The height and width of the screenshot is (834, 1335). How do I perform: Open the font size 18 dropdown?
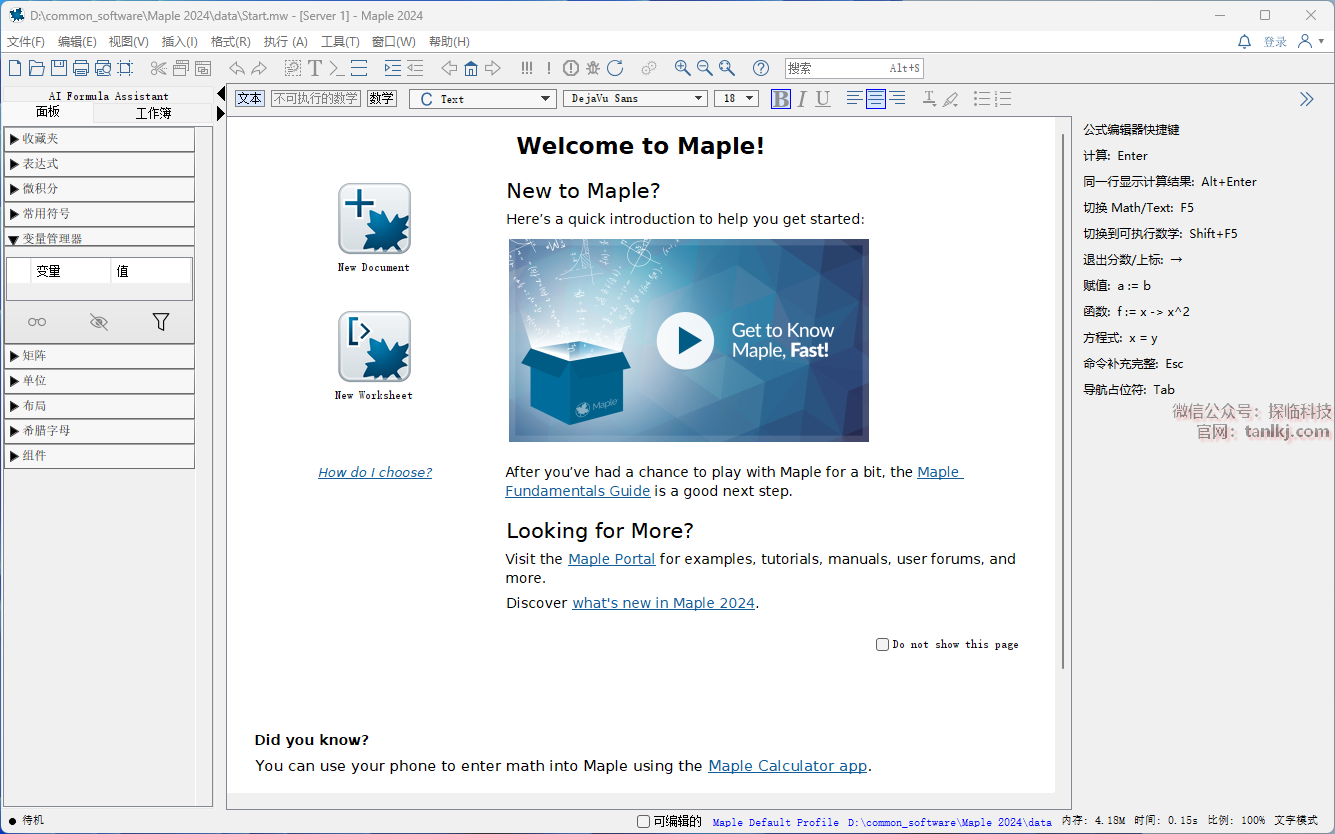coord(736,98)
